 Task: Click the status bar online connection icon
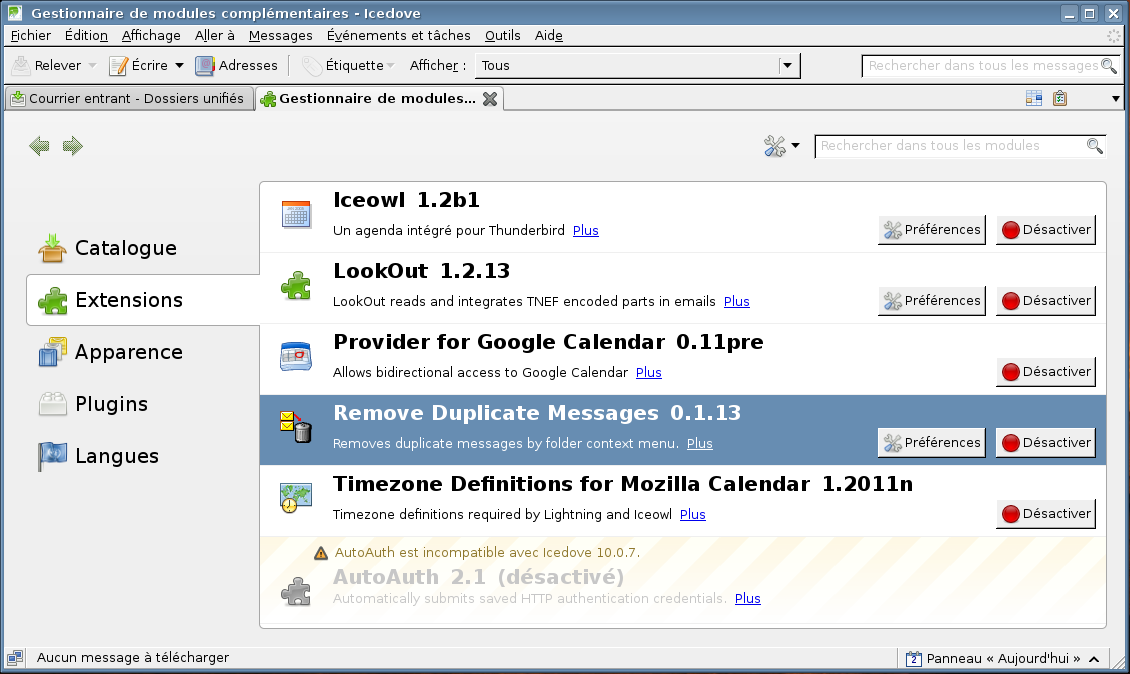(15, 658)
